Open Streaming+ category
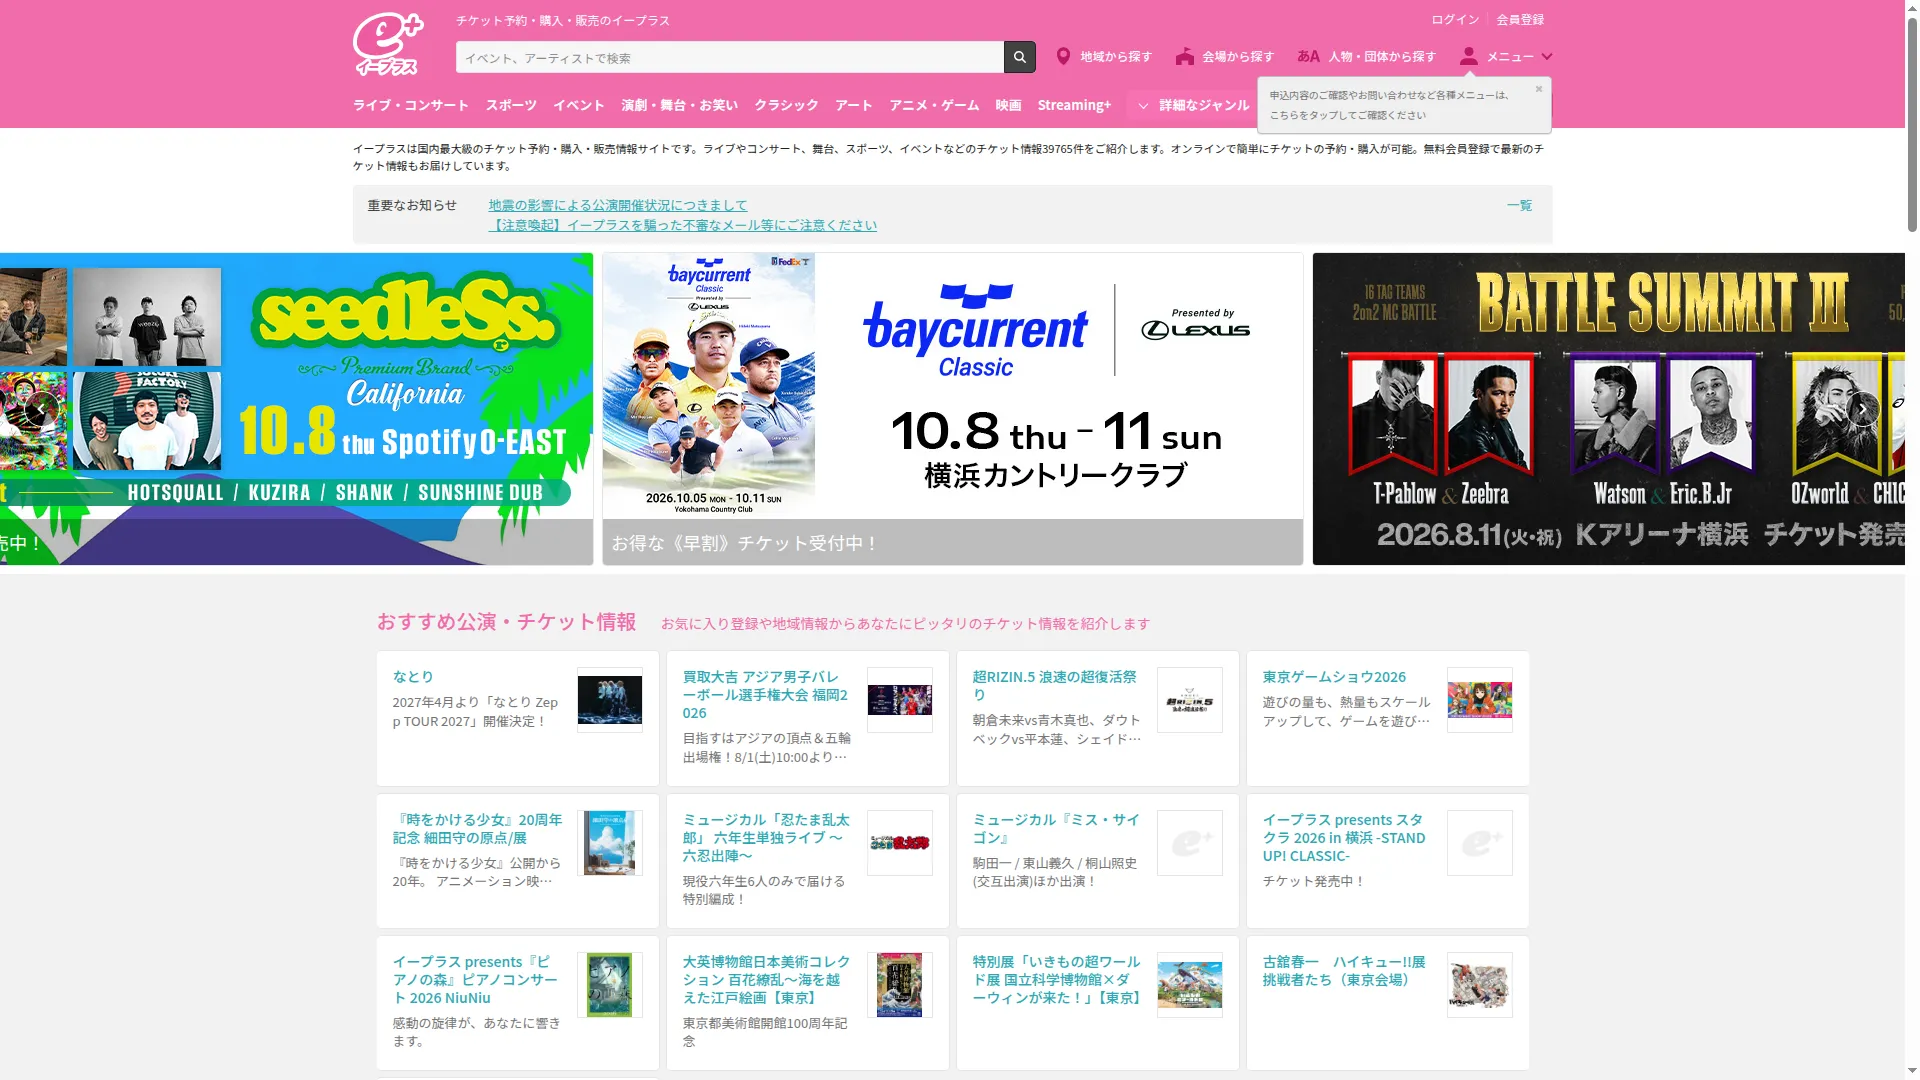1920x1080 pixels. [1074, 105]
